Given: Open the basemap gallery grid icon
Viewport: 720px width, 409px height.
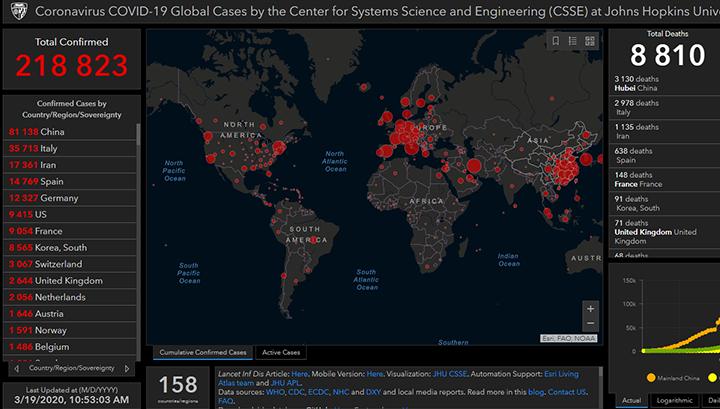Looking at the screenshot, I should (x=590, y=41).
